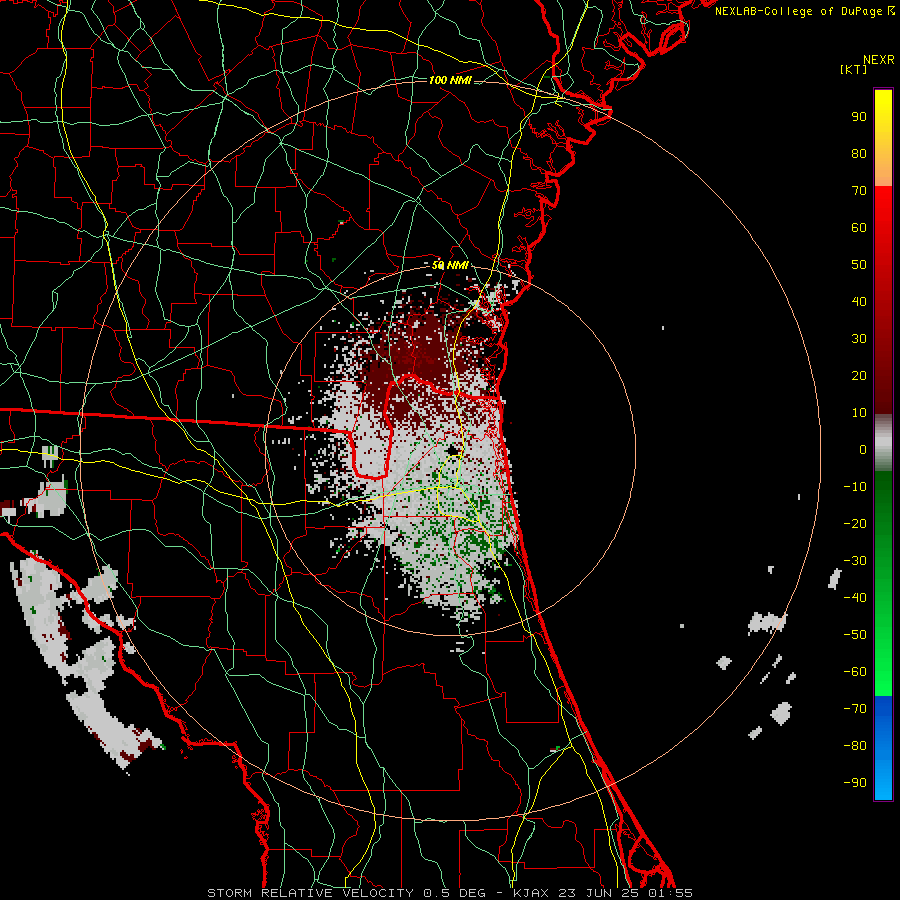Viewport: 900px width, 900px height.
Task: Click the blue band at color bar bottom
Action: pyautogui.click(x=883, y=747)
